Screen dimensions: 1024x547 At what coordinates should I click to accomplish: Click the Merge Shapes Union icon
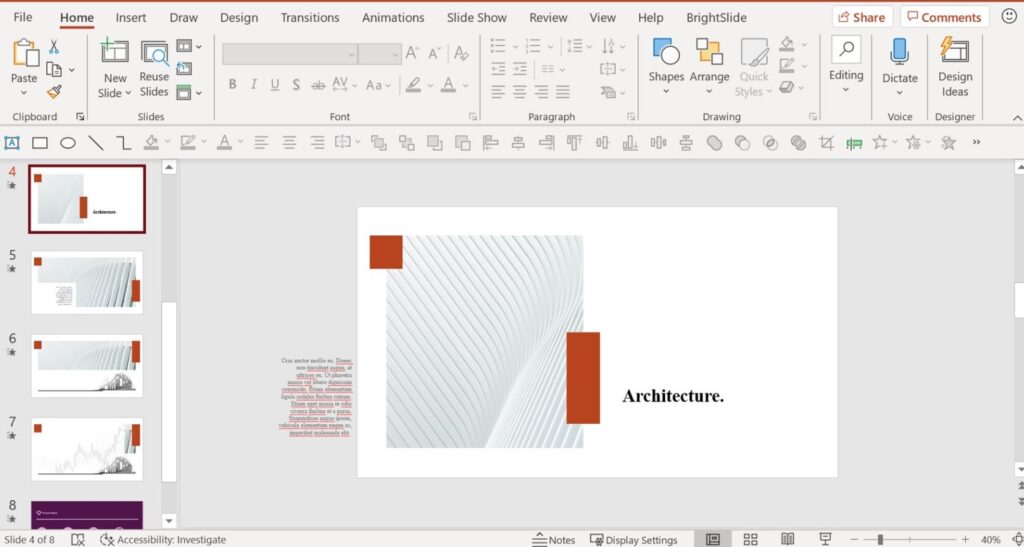point(714,142)
